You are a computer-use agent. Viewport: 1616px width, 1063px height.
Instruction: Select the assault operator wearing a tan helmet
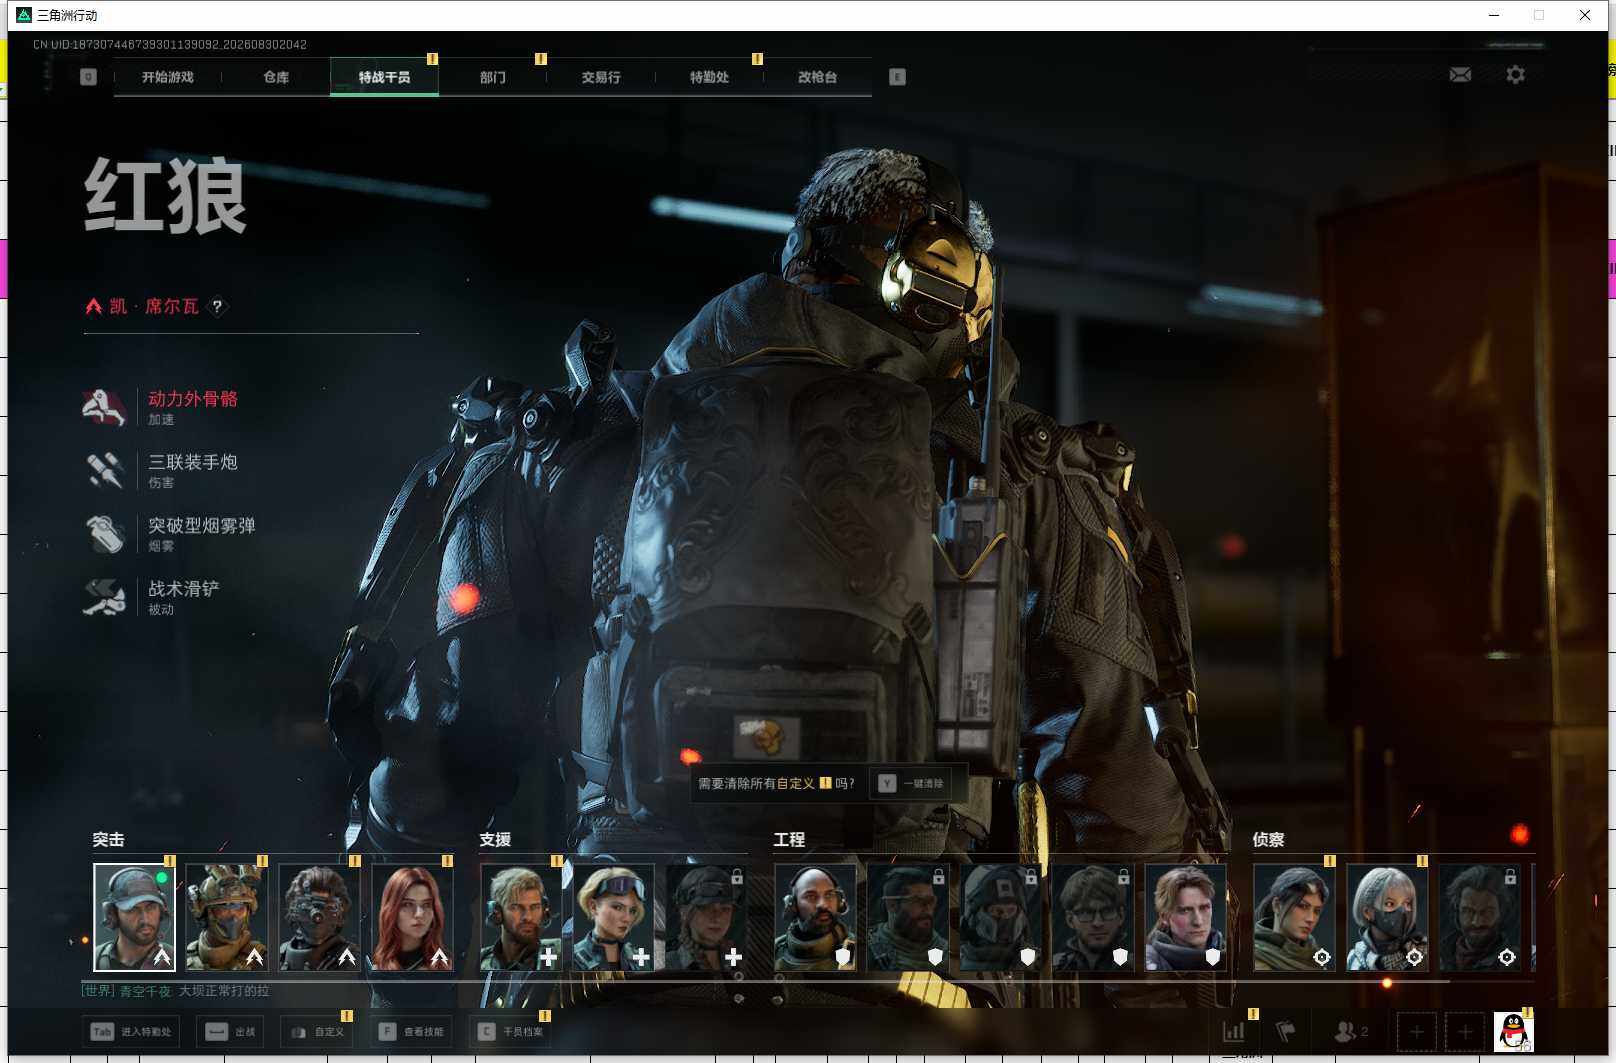tap(227, 917)
